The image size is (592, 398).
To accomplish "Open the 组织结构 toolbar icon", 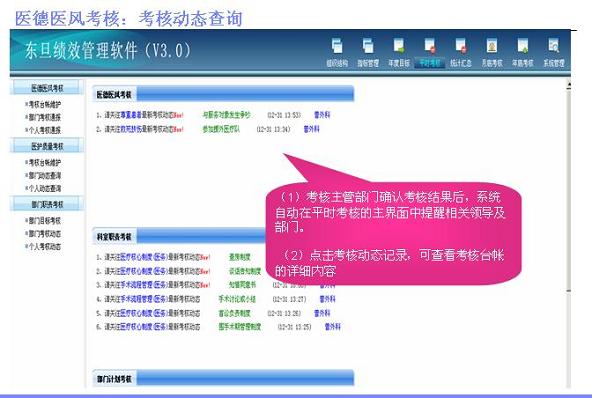I will [337, 52].
